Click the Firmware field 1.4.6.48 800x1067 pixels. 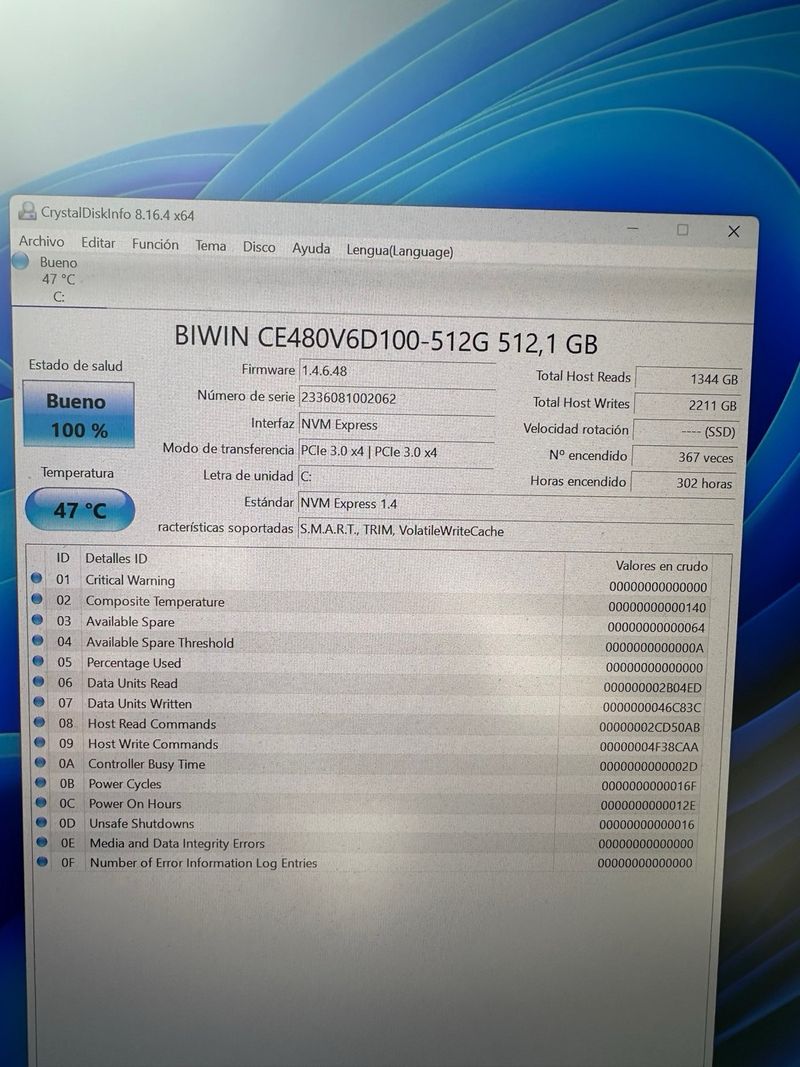[x=397, y=371]
